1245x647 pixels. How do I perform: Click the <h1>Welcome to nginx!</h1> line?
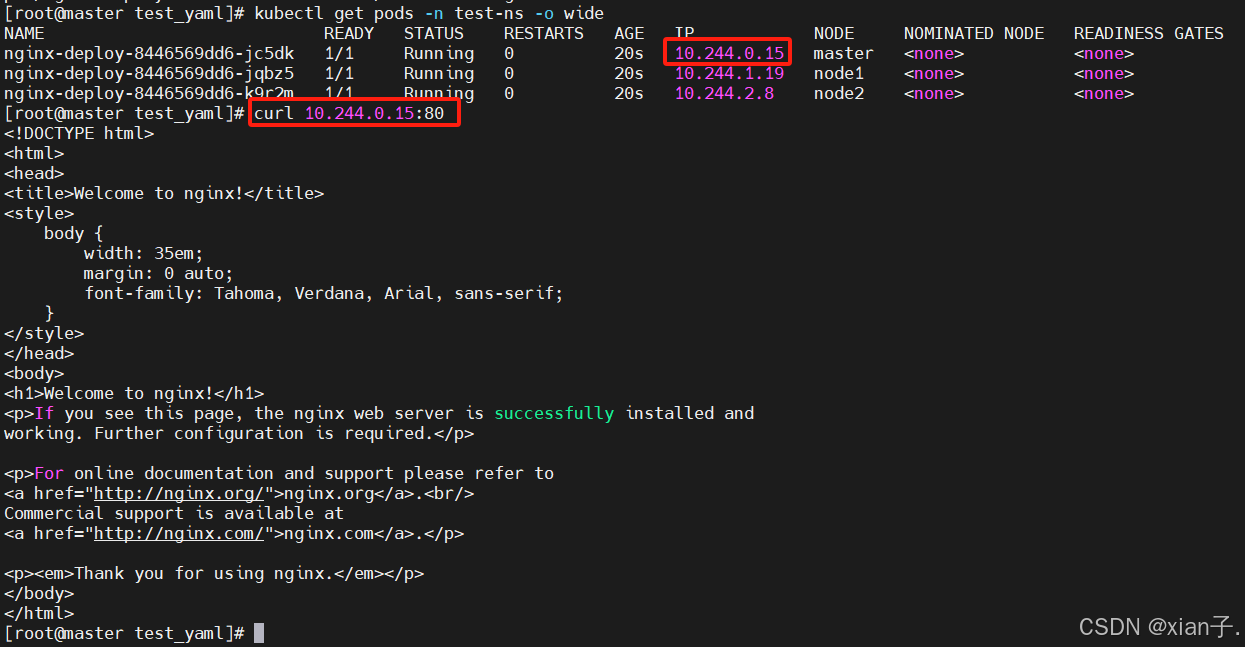134,393
